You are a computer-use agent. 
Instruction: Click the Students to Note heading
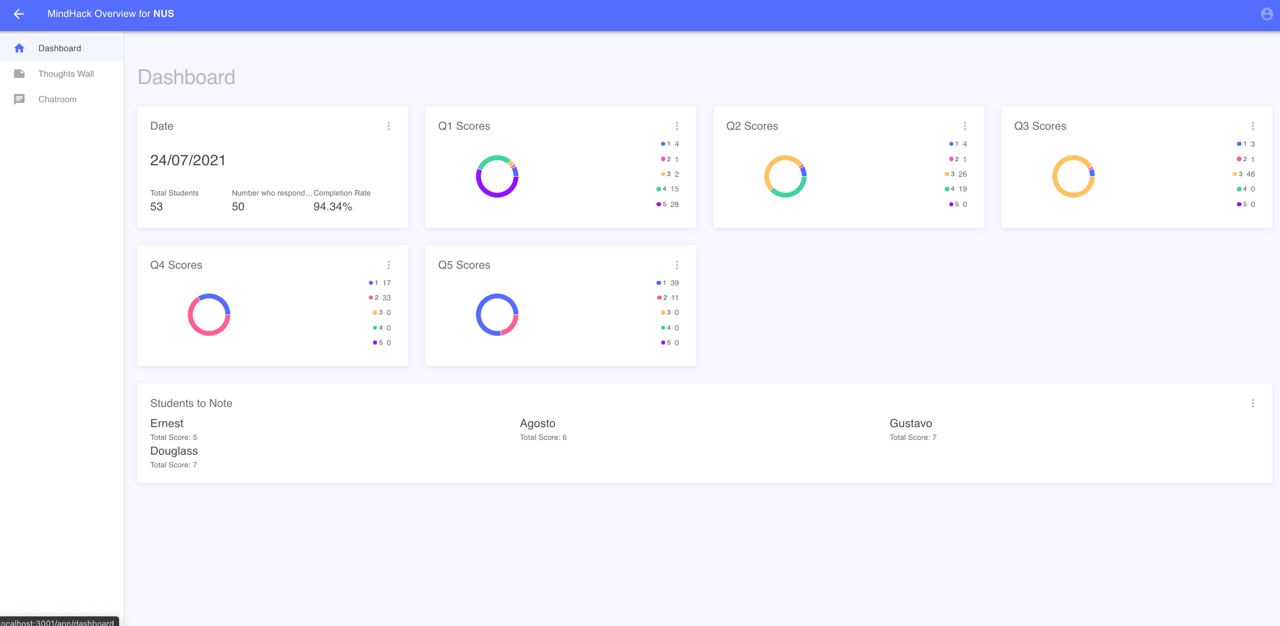191,403
